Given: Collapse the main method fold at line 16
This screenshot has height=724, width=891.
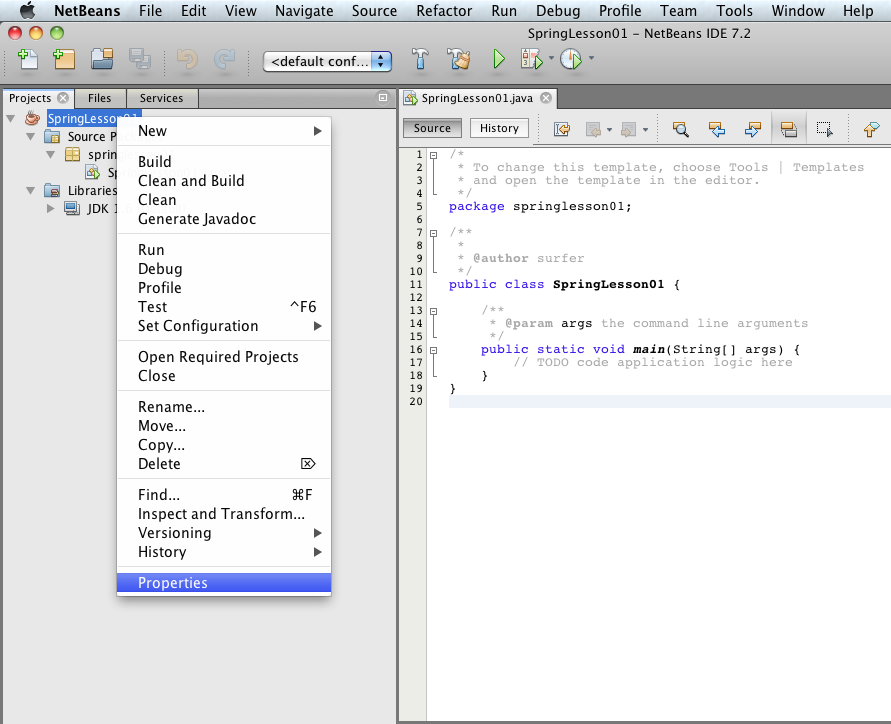Looking at the screenshot, I should (434, 350).
